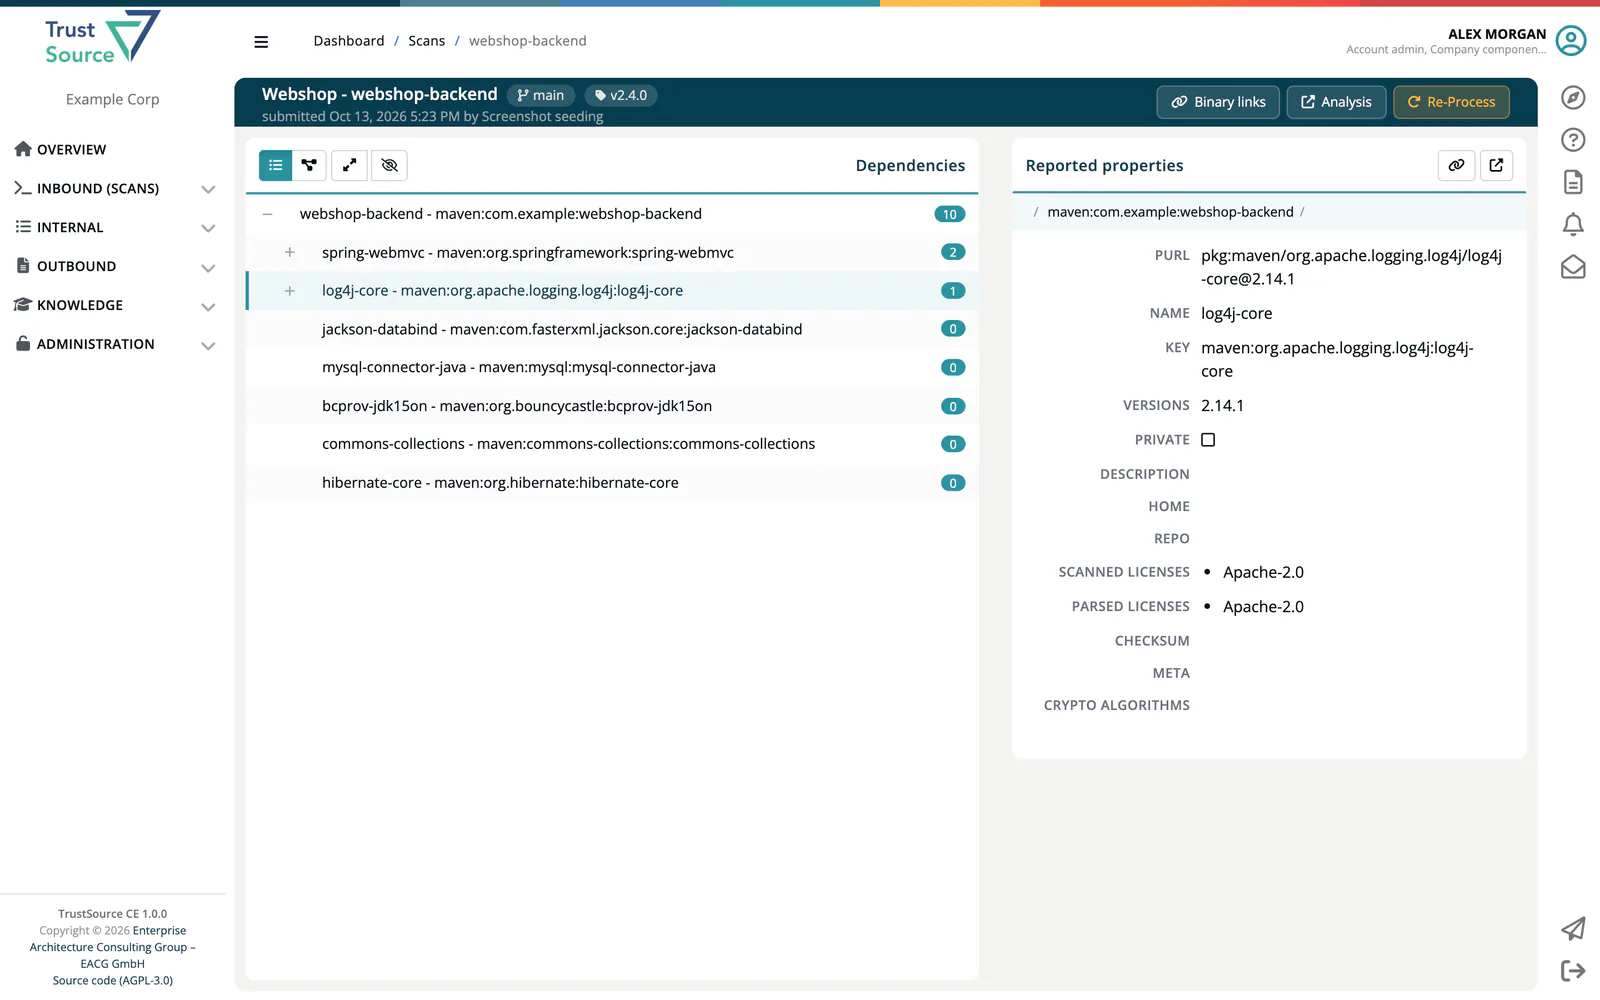Select jackson-databind dependency row
Viewport: 1600px width, 1000px height.
coord(612,329)
